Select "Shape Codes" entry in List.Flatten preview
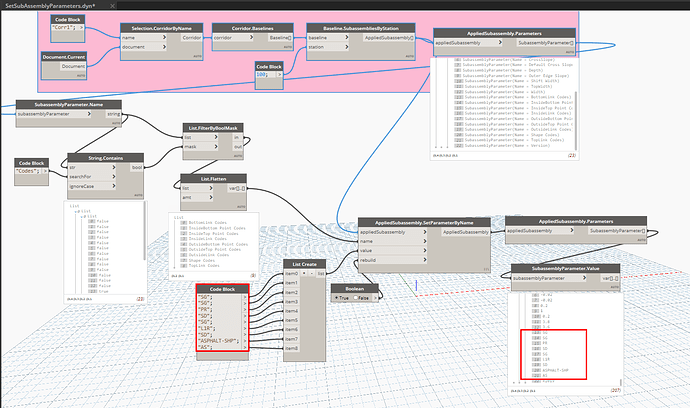This screenshot has width=690, height=408. click(202, 260)
